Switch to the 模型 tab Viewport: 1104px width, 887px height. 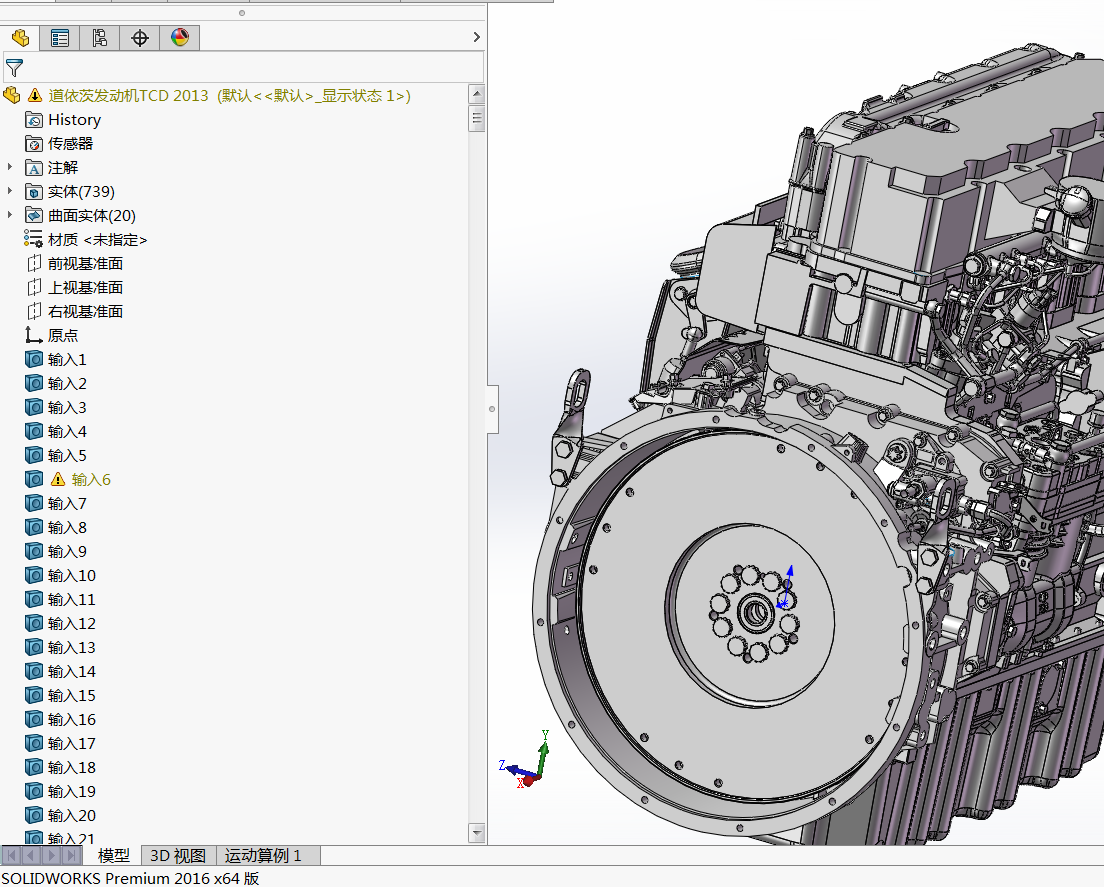click(x=113, y=855)
